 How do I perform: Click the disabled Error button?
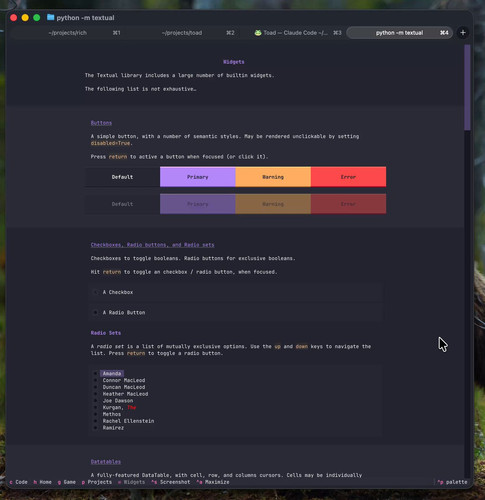coord(348,204)
